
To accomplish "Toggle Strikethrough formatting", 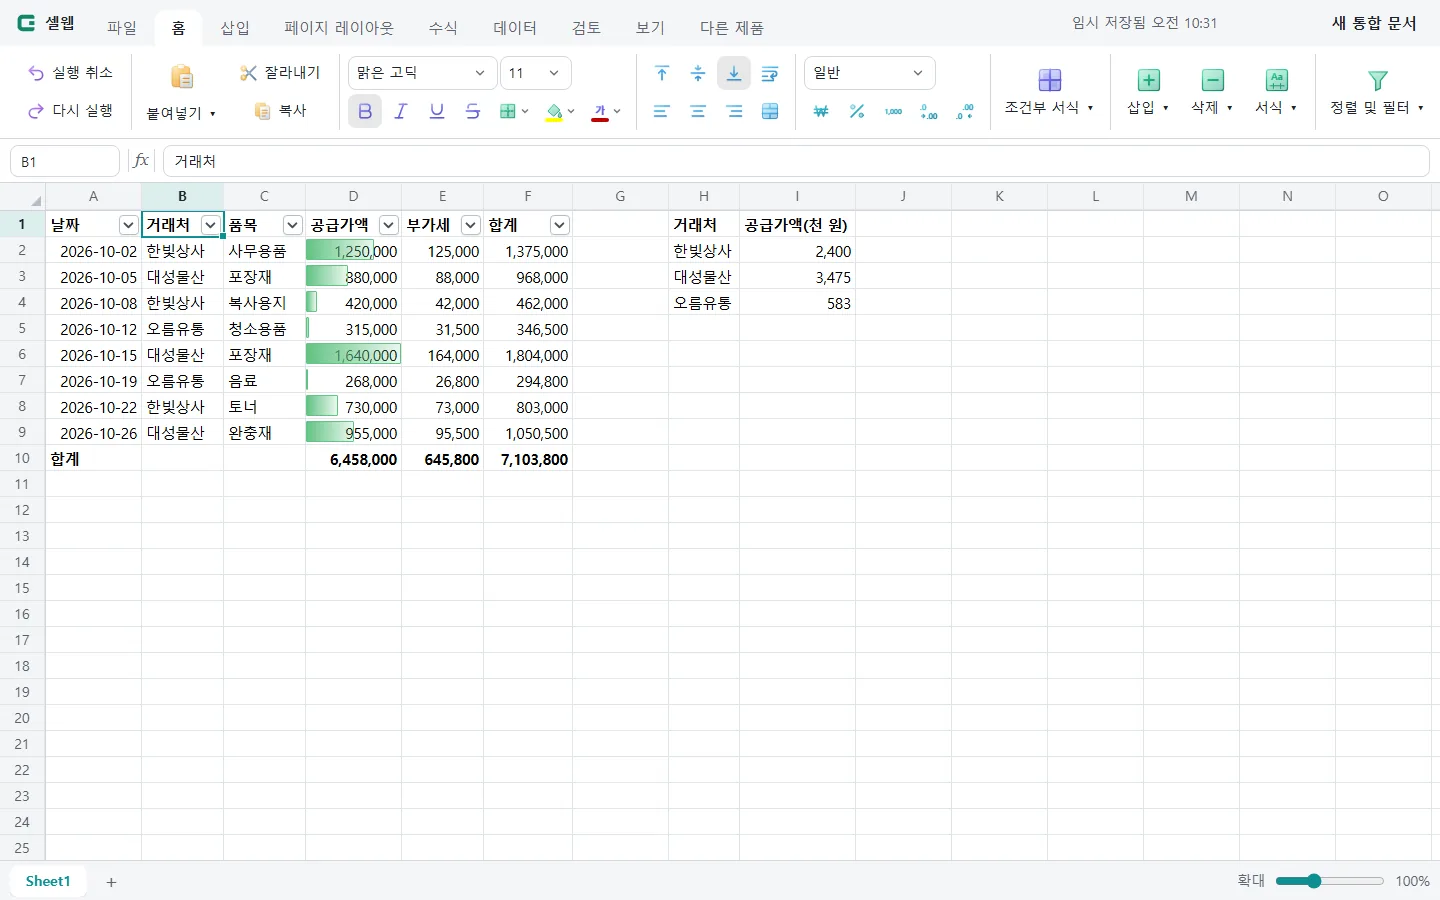I will pyautogui.click(x=473, y=111).
